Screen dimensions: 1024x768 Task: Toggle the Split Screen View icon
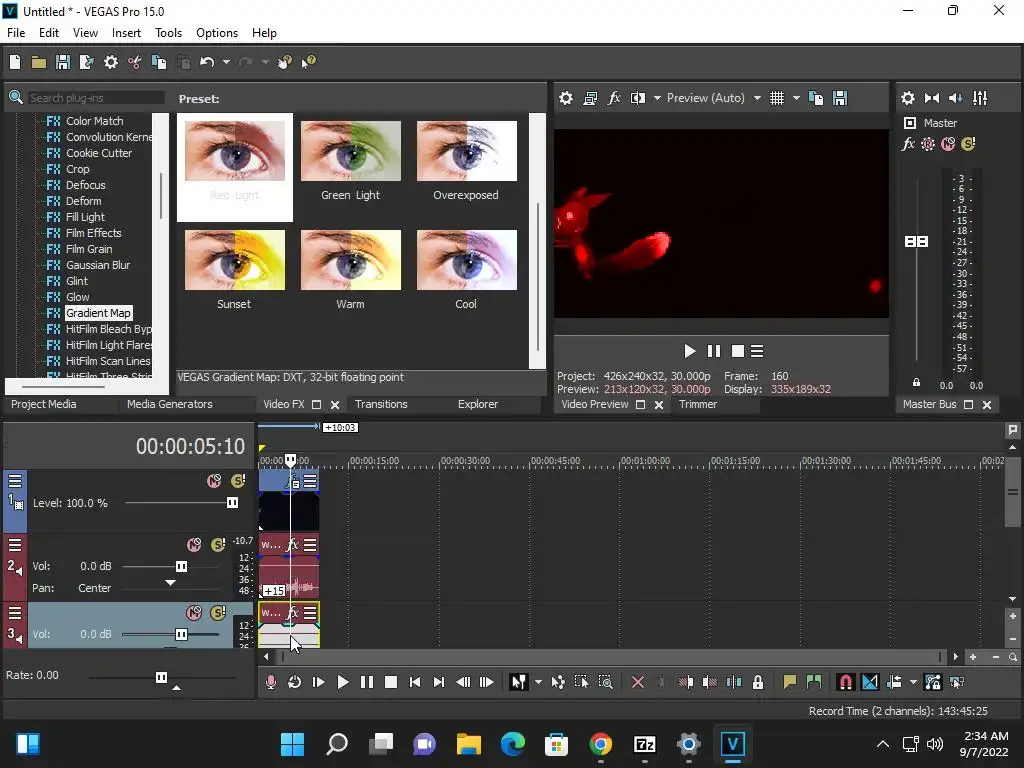click(x=638, y=98)
